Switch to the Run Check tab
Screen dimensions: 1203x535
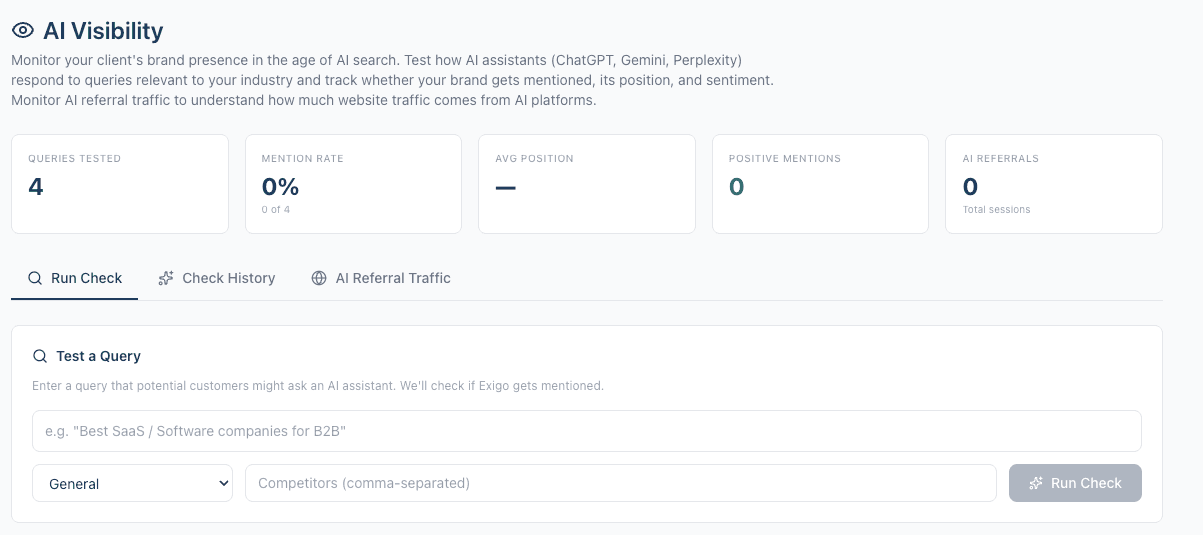tap(75, 278)
